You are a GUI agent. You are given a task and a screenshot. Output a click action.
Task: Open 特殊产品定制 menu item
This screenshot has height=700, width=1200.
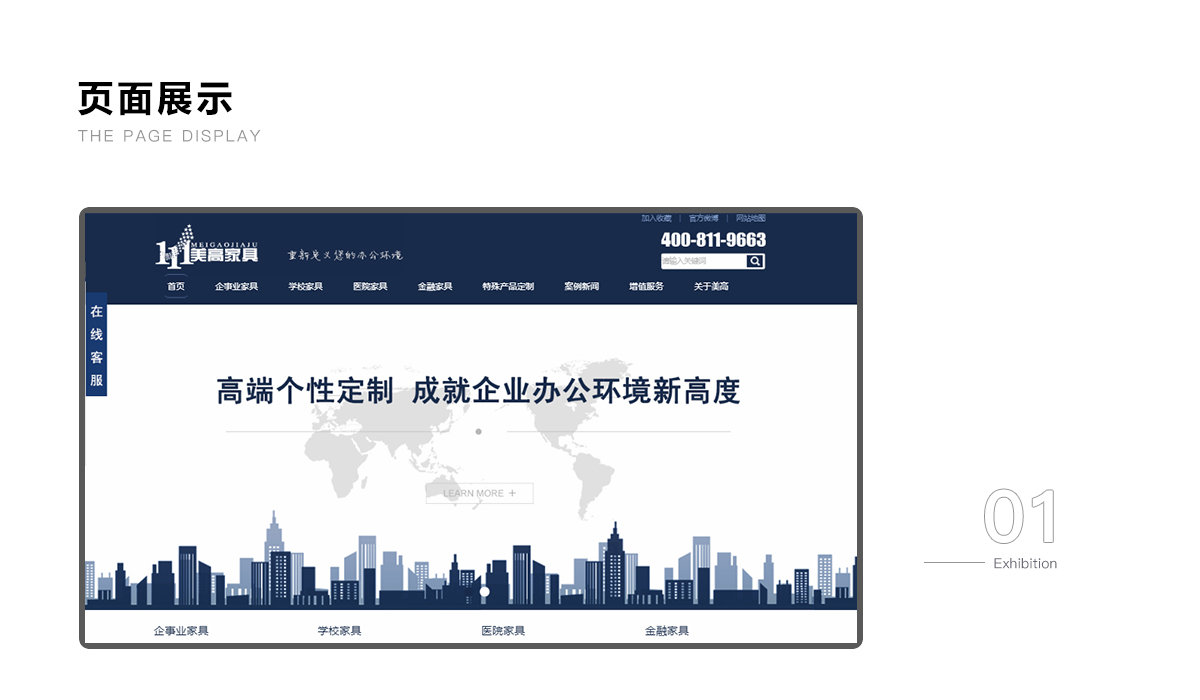coord(508,286)
